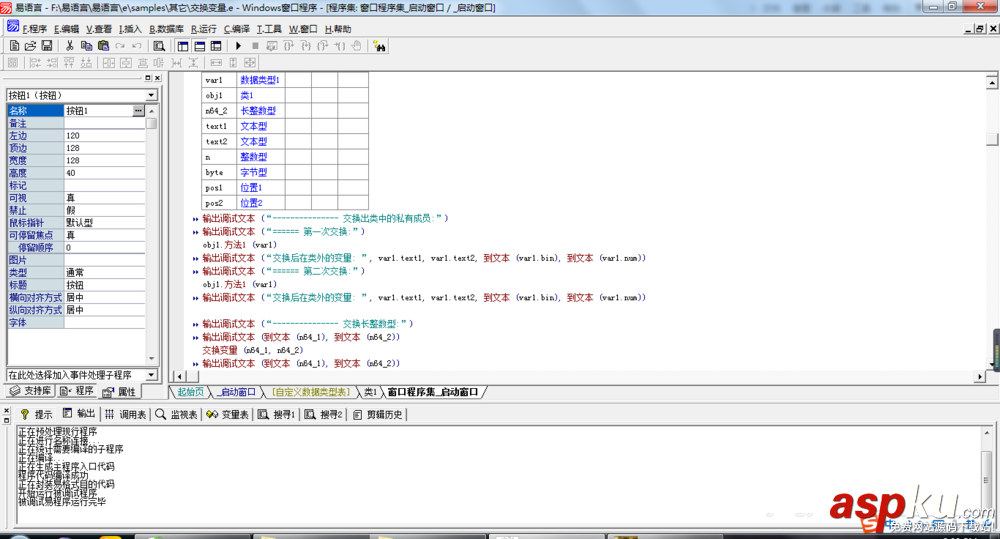Open the T.工具 menu
The image size is (1000, 539).
tap(269, 29)
